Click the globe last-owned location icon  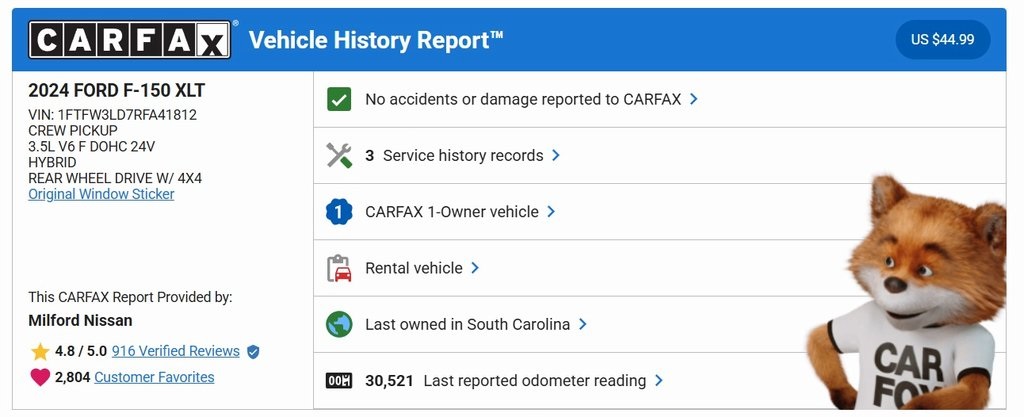(x=339, y=324)
